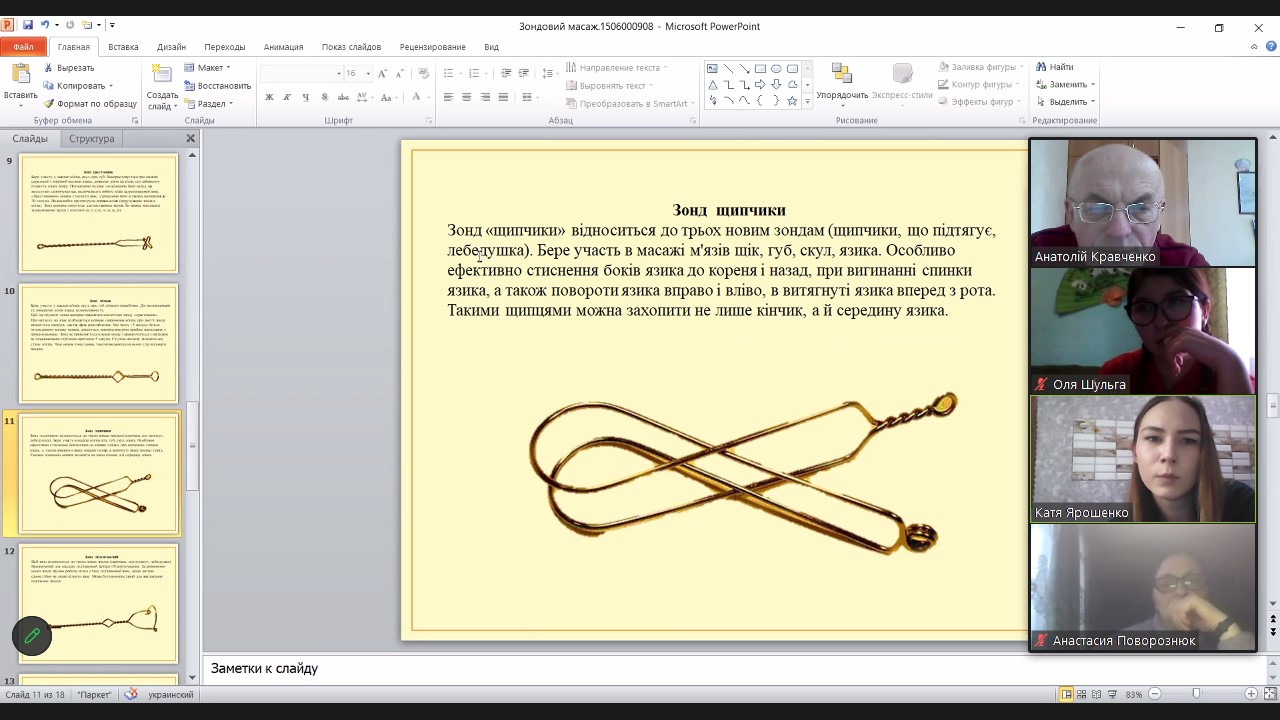Expand the shapes gallery More arrow
This screenshot has width=1280, height=720.
[x=807, y=101]
